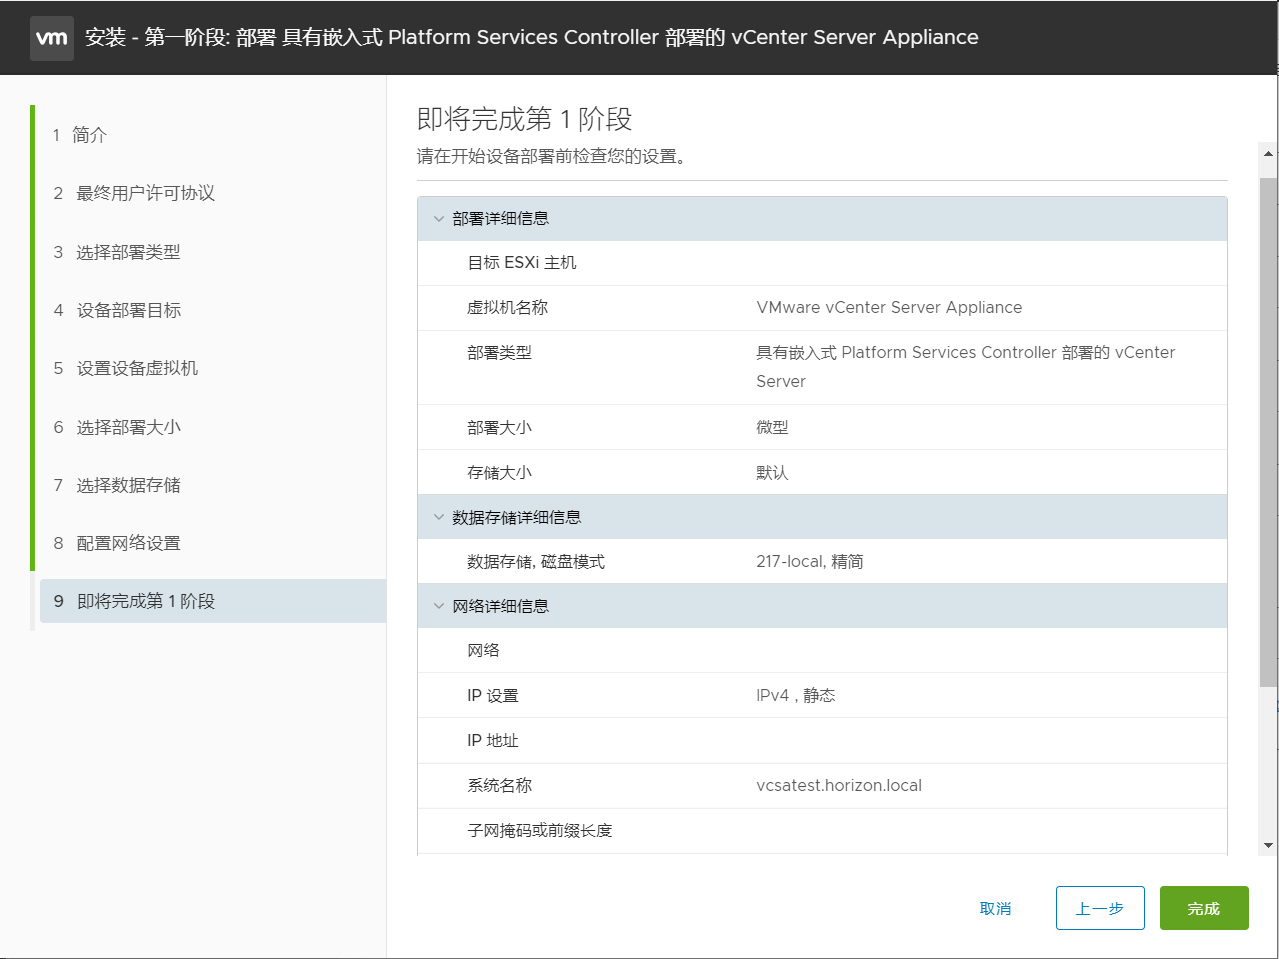Viewport: 1279px width, 959px height.
Task: Click the 网络详细信息 section header text
Action: pos(500,606)
